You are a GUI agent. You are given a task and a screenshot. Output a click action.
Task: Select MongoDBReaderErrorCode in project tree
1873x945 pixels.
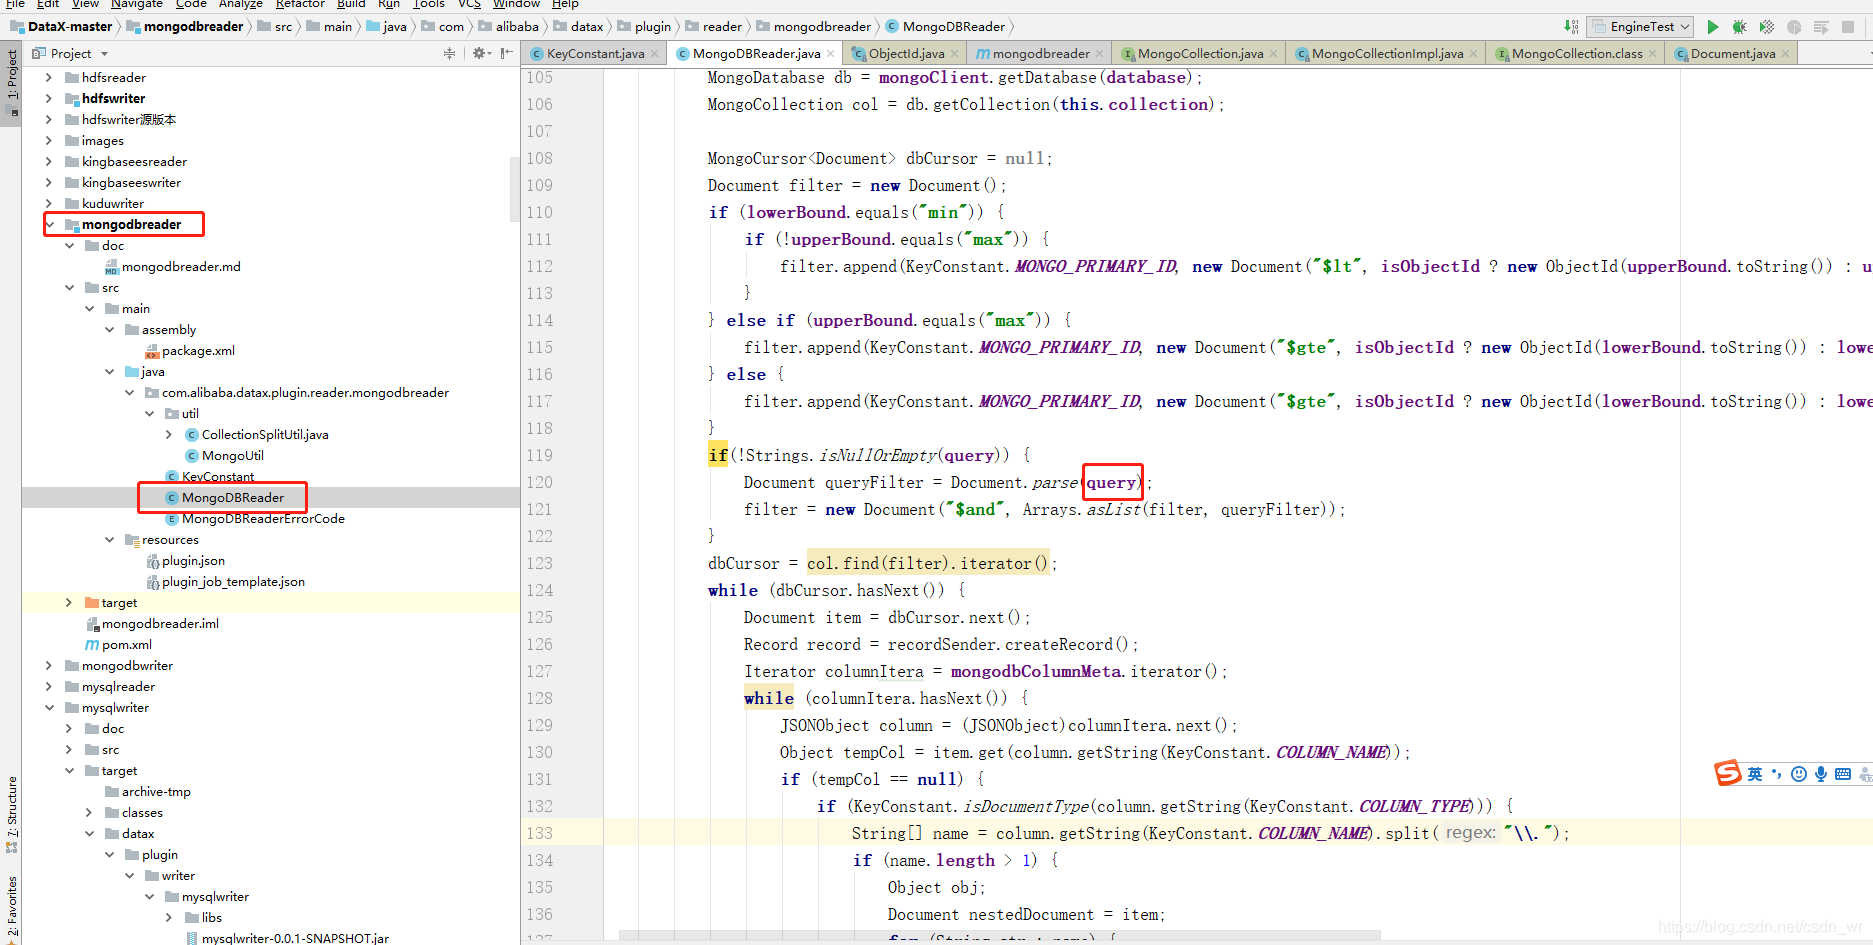[263, 519]
